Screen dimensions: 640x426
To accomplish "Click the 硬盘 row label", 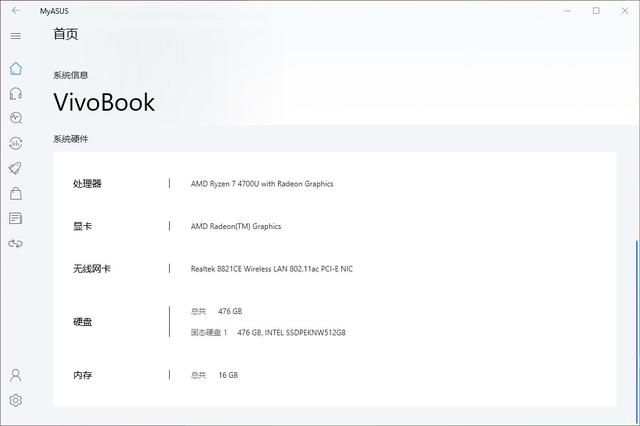I will pyautogui.click(x=82, y=322).
